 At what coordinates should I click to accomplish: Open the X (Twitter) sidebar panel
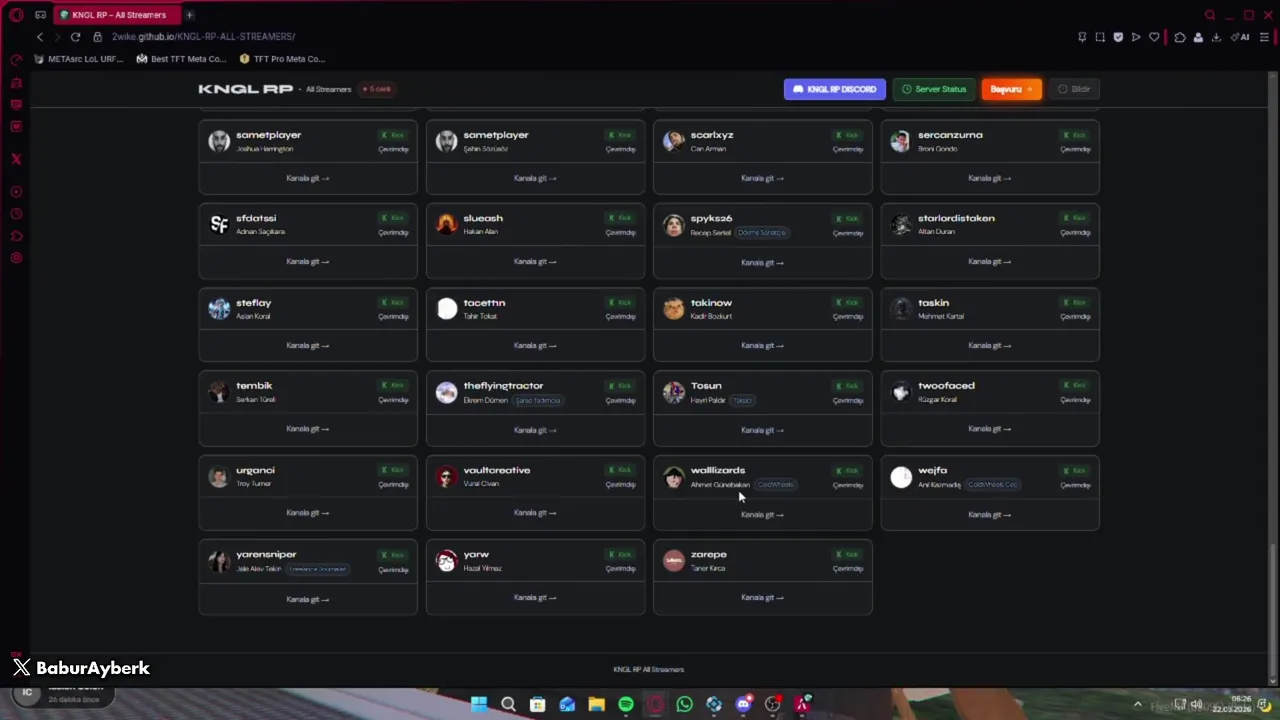(16, 159)
